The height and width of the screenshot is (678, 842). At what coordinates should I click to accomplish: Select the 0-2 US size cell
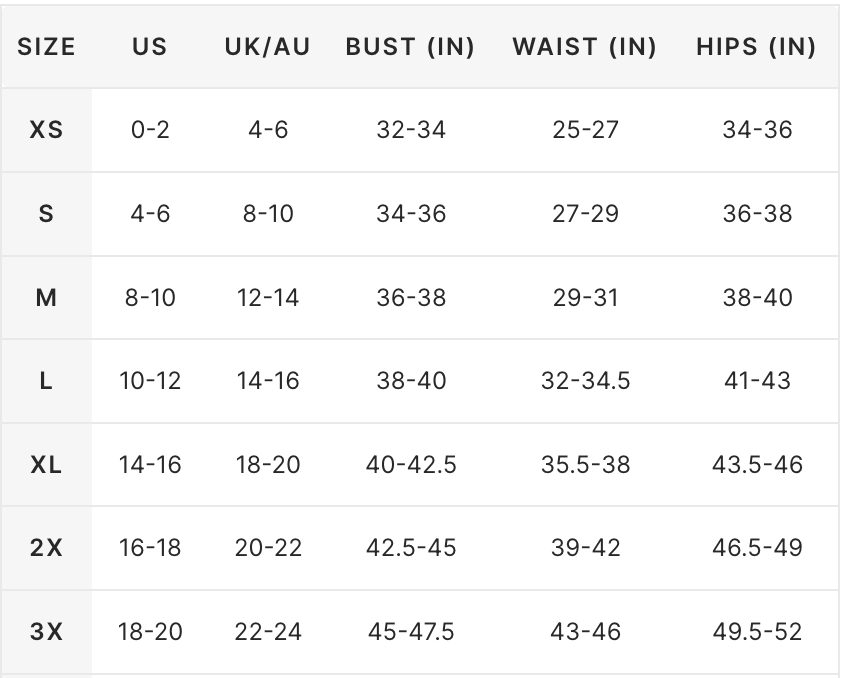150,130
